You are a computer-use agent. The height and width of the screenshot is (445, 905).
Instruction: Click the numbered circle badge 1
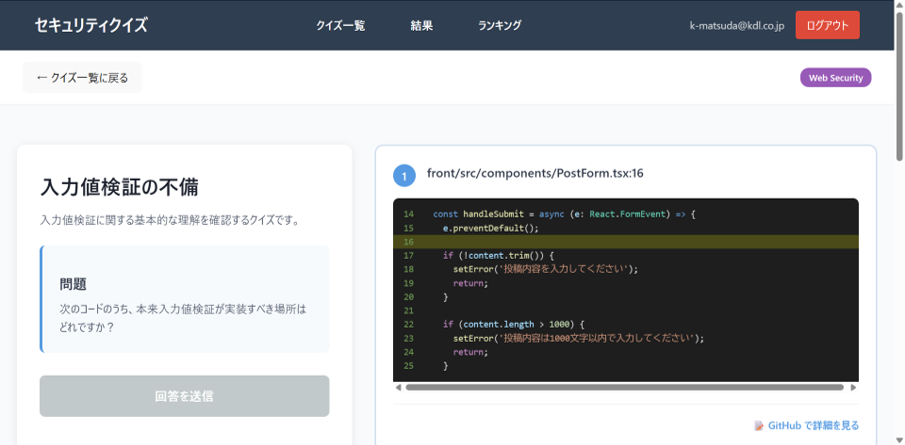(x=404, y=175)
